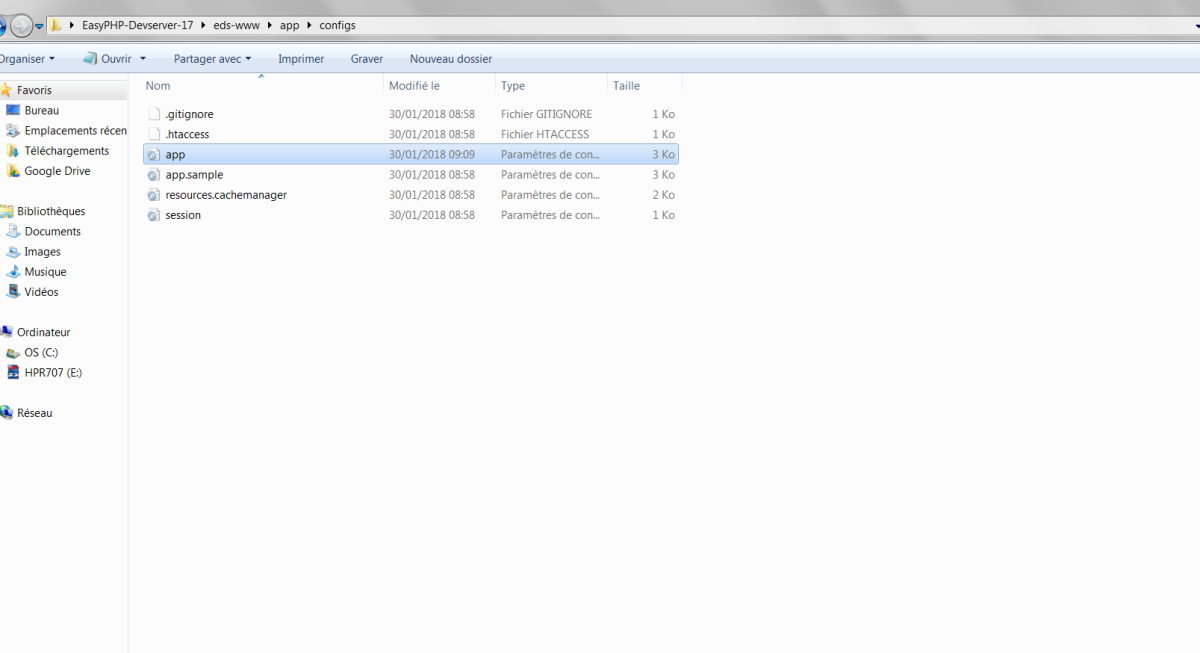Click the Vidéos library icon
The height and width of the screenshot is (653, 1200).
(13, 292)
